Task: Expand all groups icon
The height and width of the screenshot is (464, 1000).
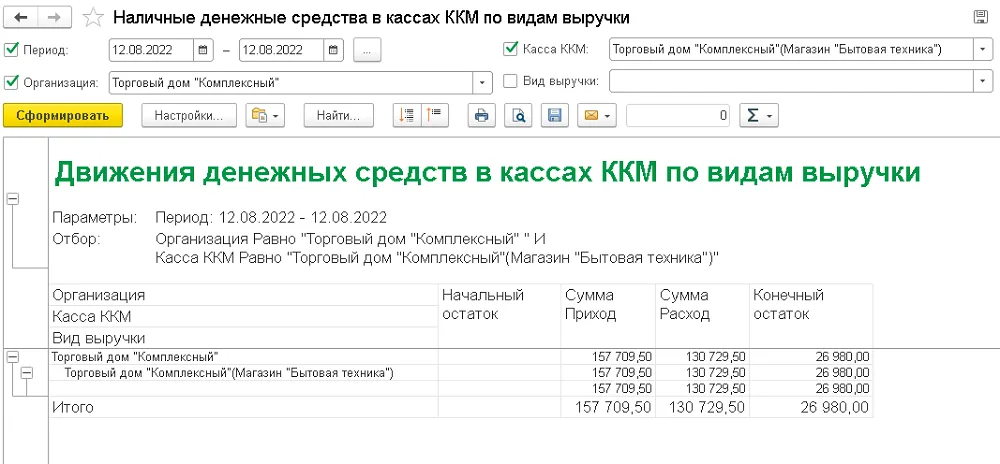Action: click(406, 115)
